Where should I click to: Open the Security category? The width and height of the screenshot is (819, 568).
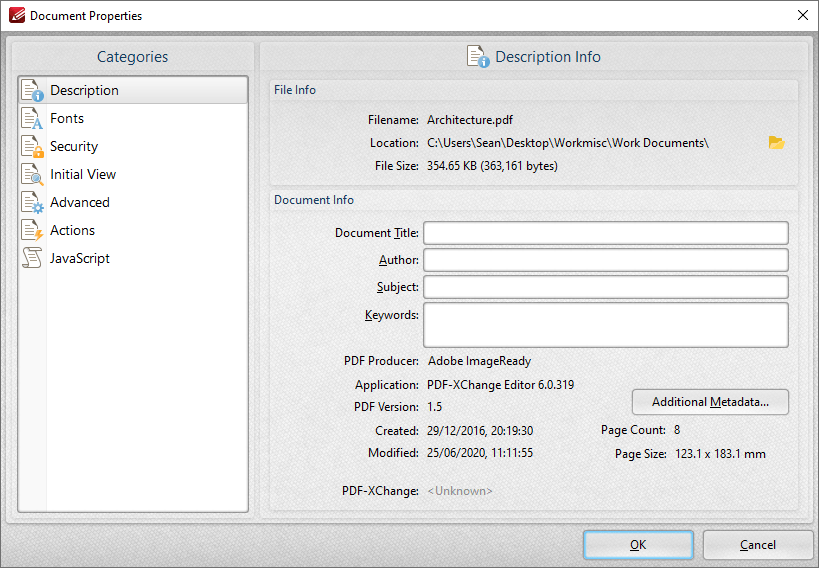[x=133, y=146]
